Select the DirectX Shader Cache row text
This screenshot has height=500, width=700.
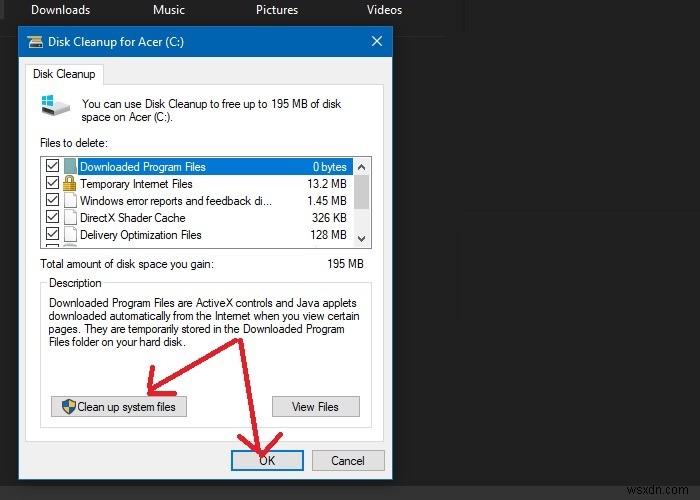click(133, 218)
